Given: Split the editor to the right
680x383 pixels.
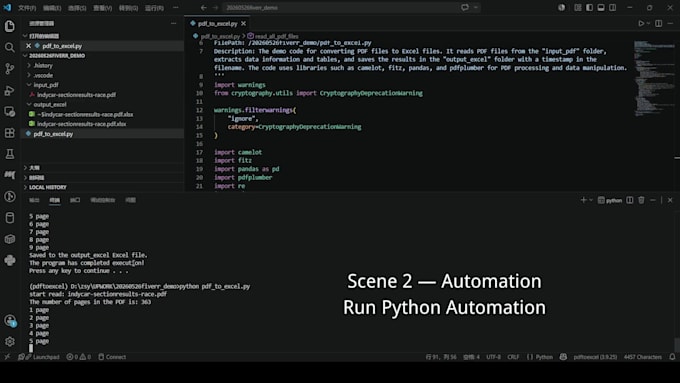Looking at the screenshot, I should coord(658,23).
